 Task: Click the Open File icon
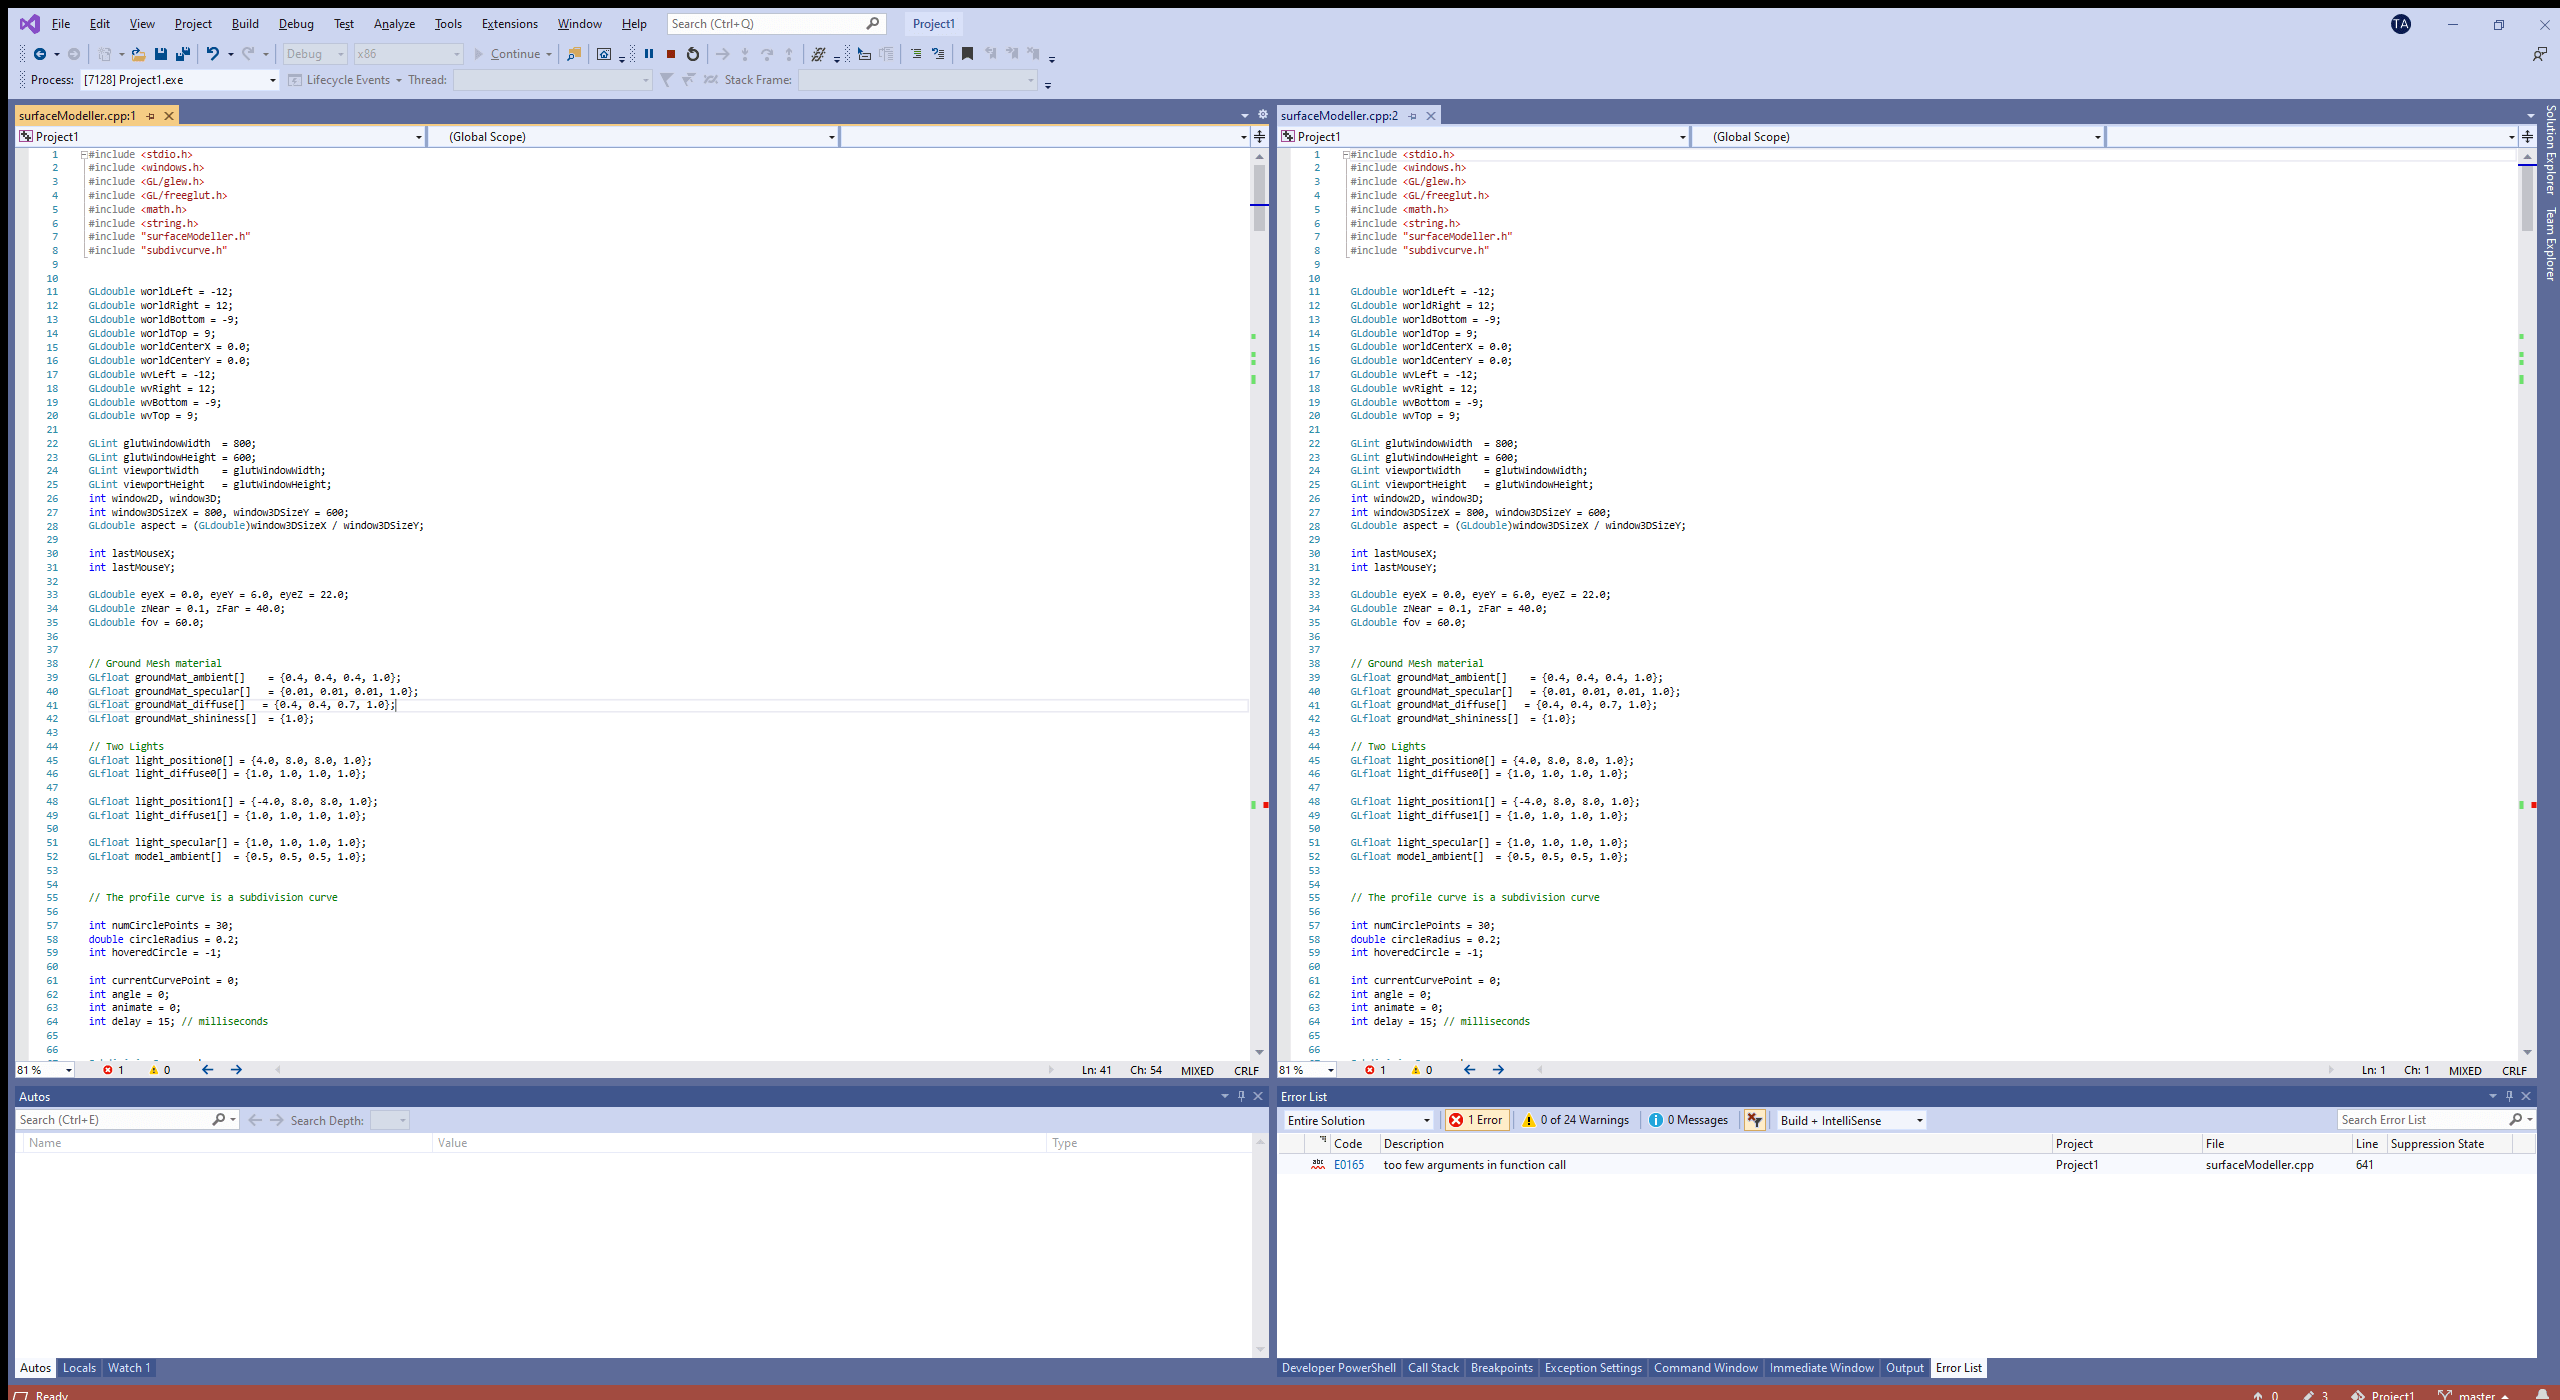tap(138, 54)
